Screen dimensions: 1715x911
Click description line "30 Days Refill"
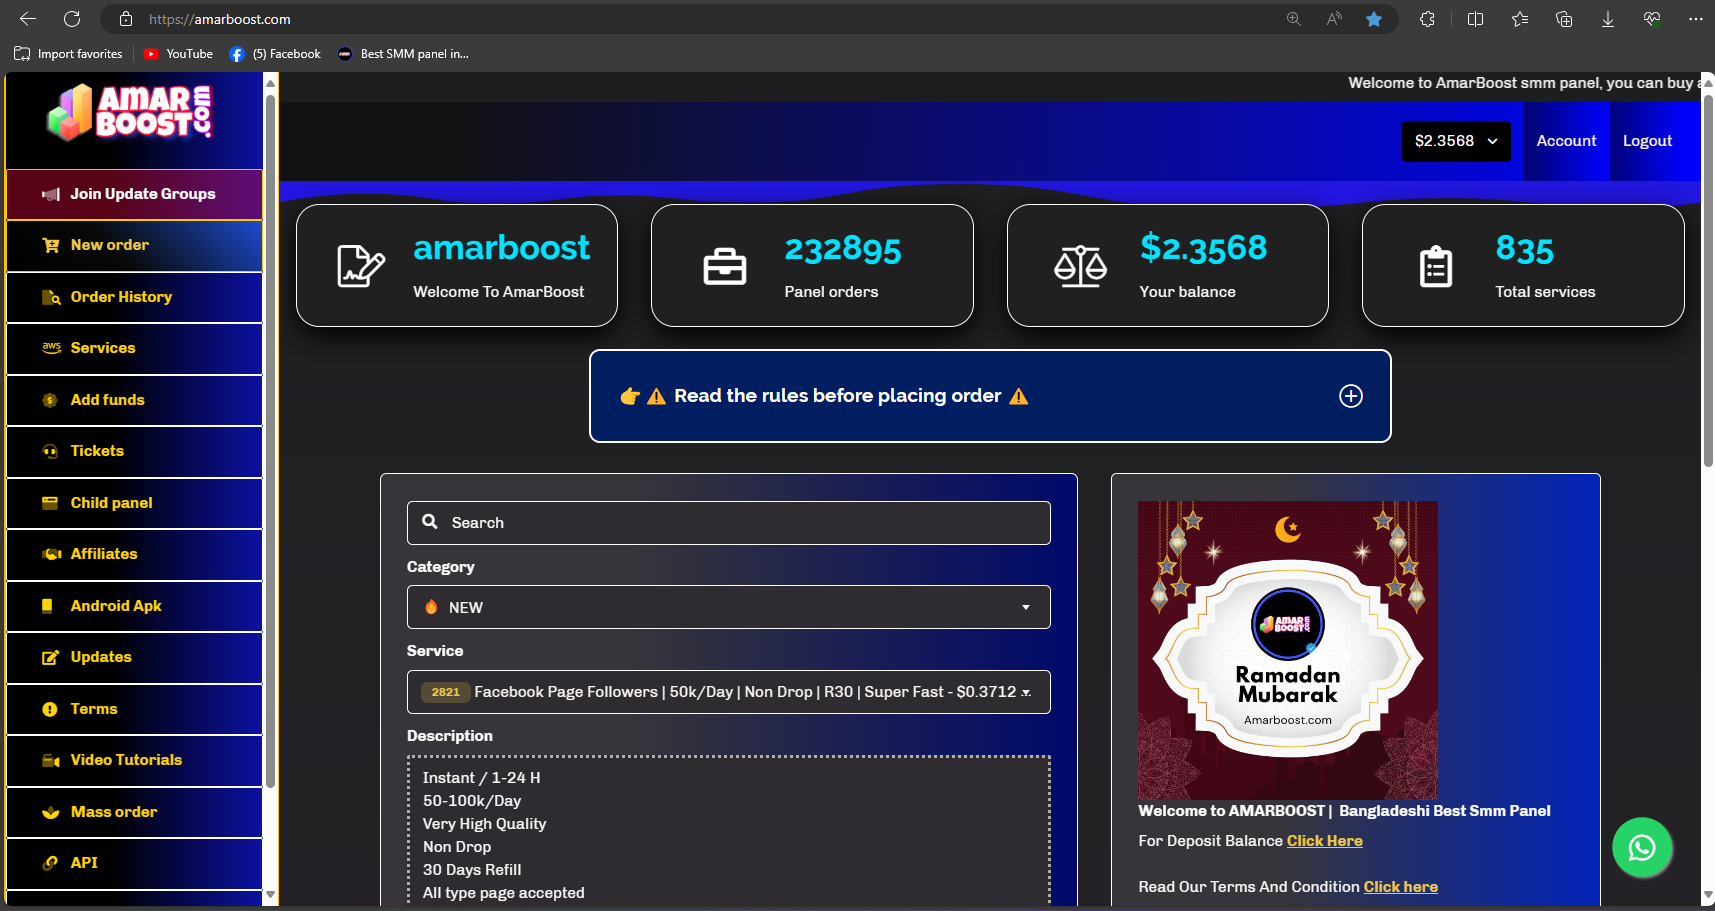(472, 870)
